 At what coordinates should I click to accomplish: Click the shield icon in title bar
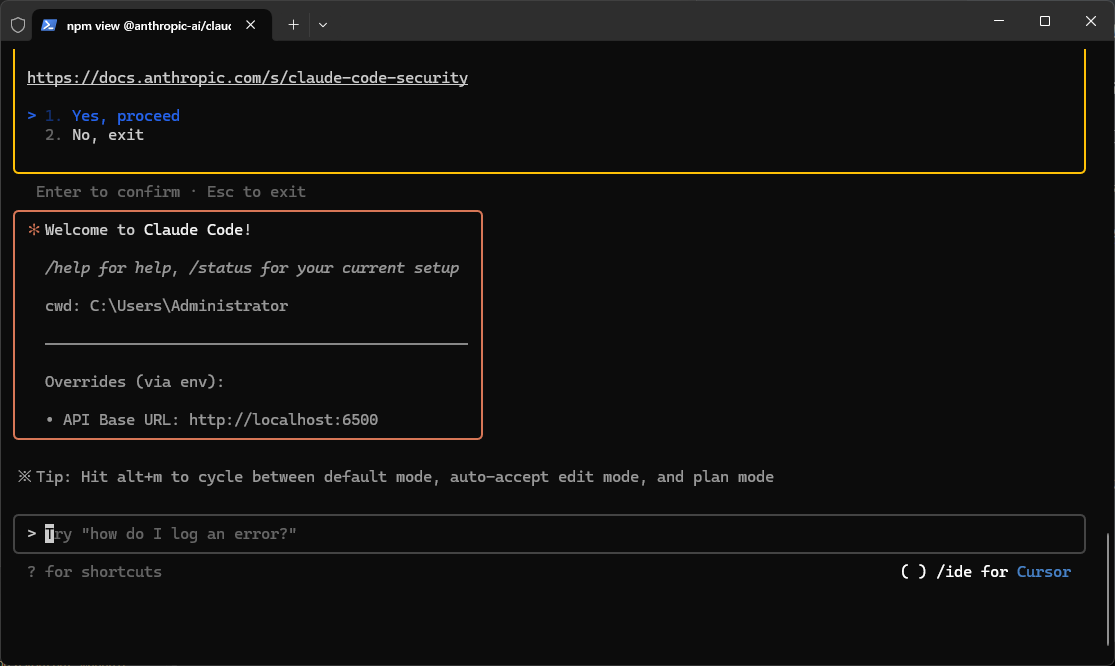[17, 25]
